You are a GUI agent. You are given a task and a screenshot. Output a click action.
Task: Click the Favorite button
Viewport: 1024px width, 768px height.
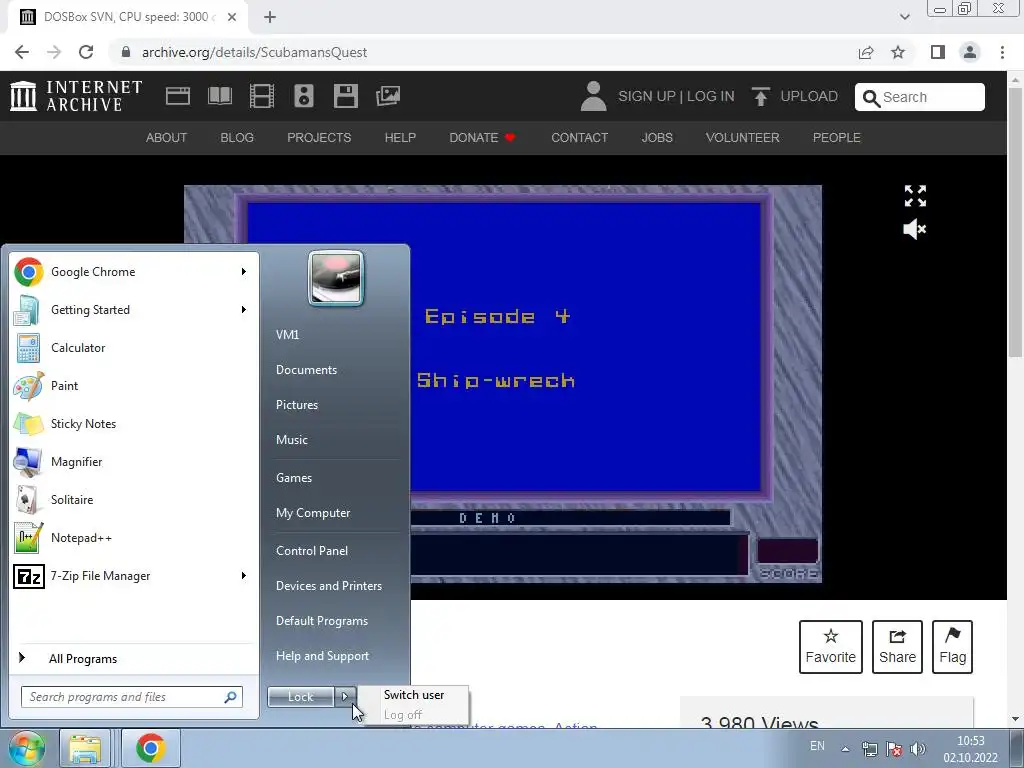click(x=831, y=647)
